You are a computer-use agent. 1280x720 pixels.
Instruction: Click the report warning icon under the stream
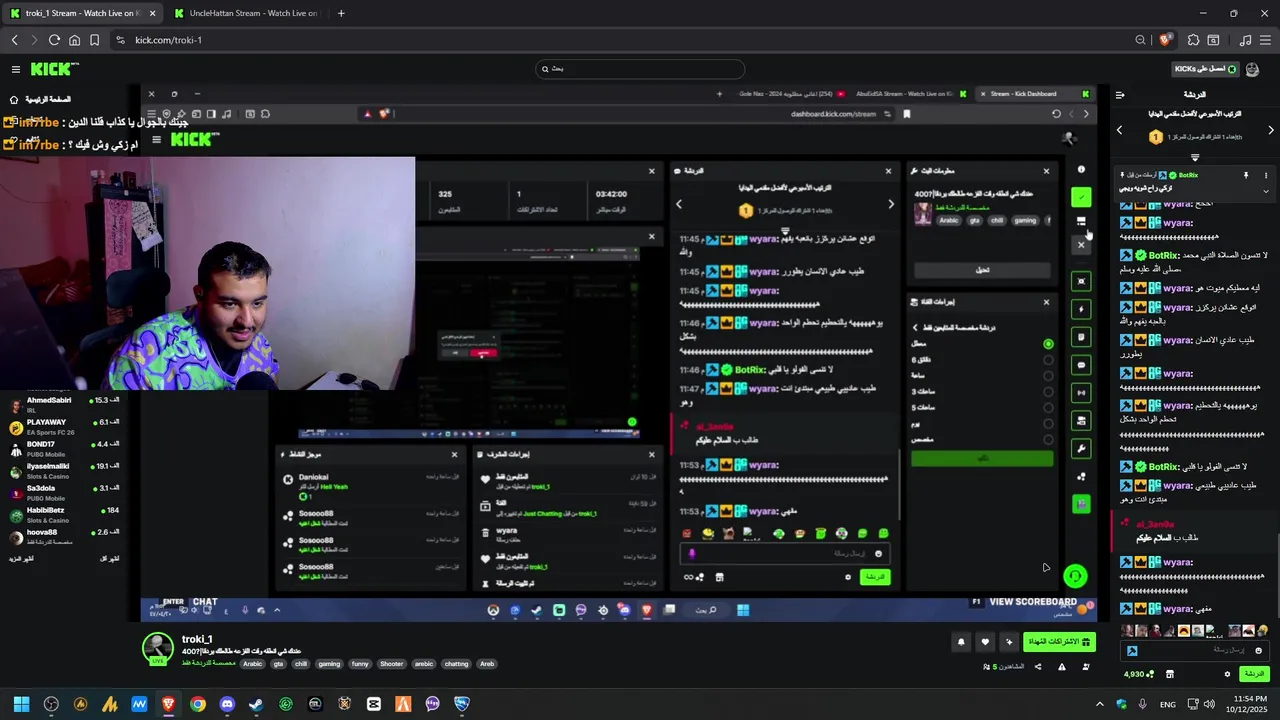point(1061,667)
